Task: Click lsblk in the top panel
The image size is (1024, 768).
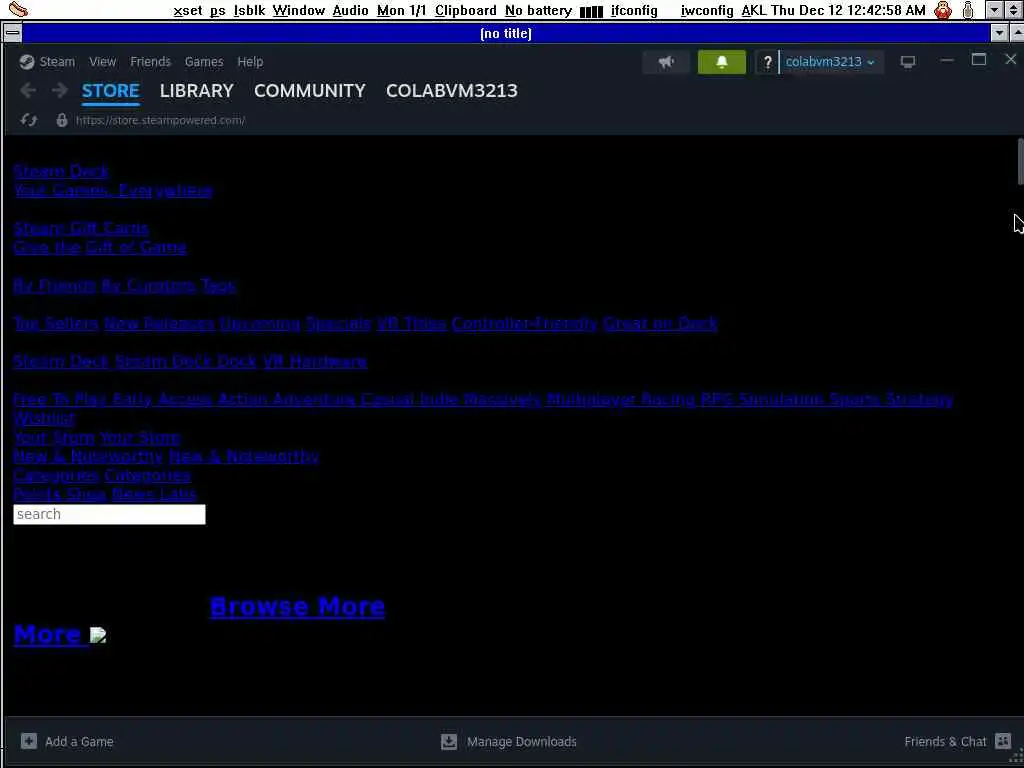Action: [249, 10]
